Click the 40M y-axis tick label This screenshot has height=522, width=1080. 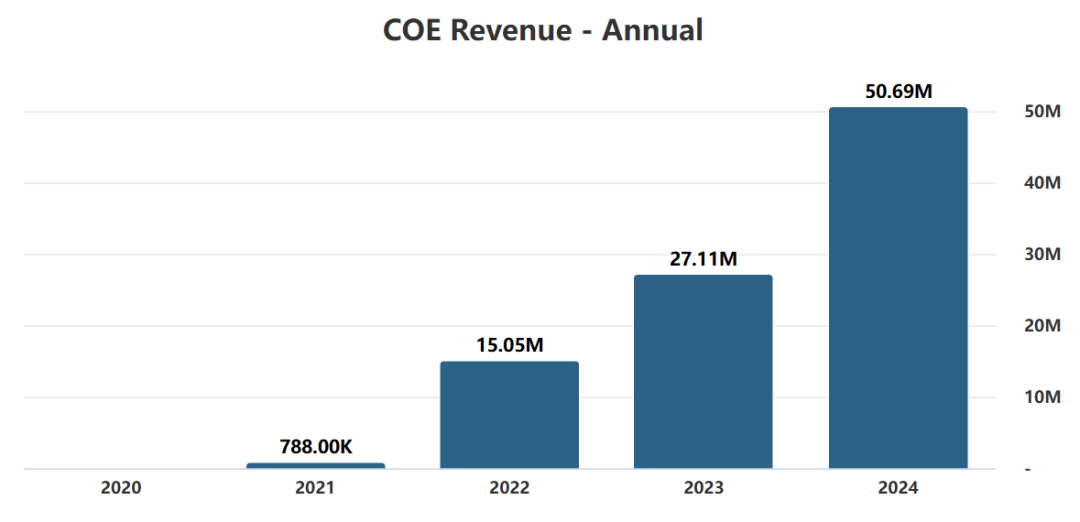1041,183
